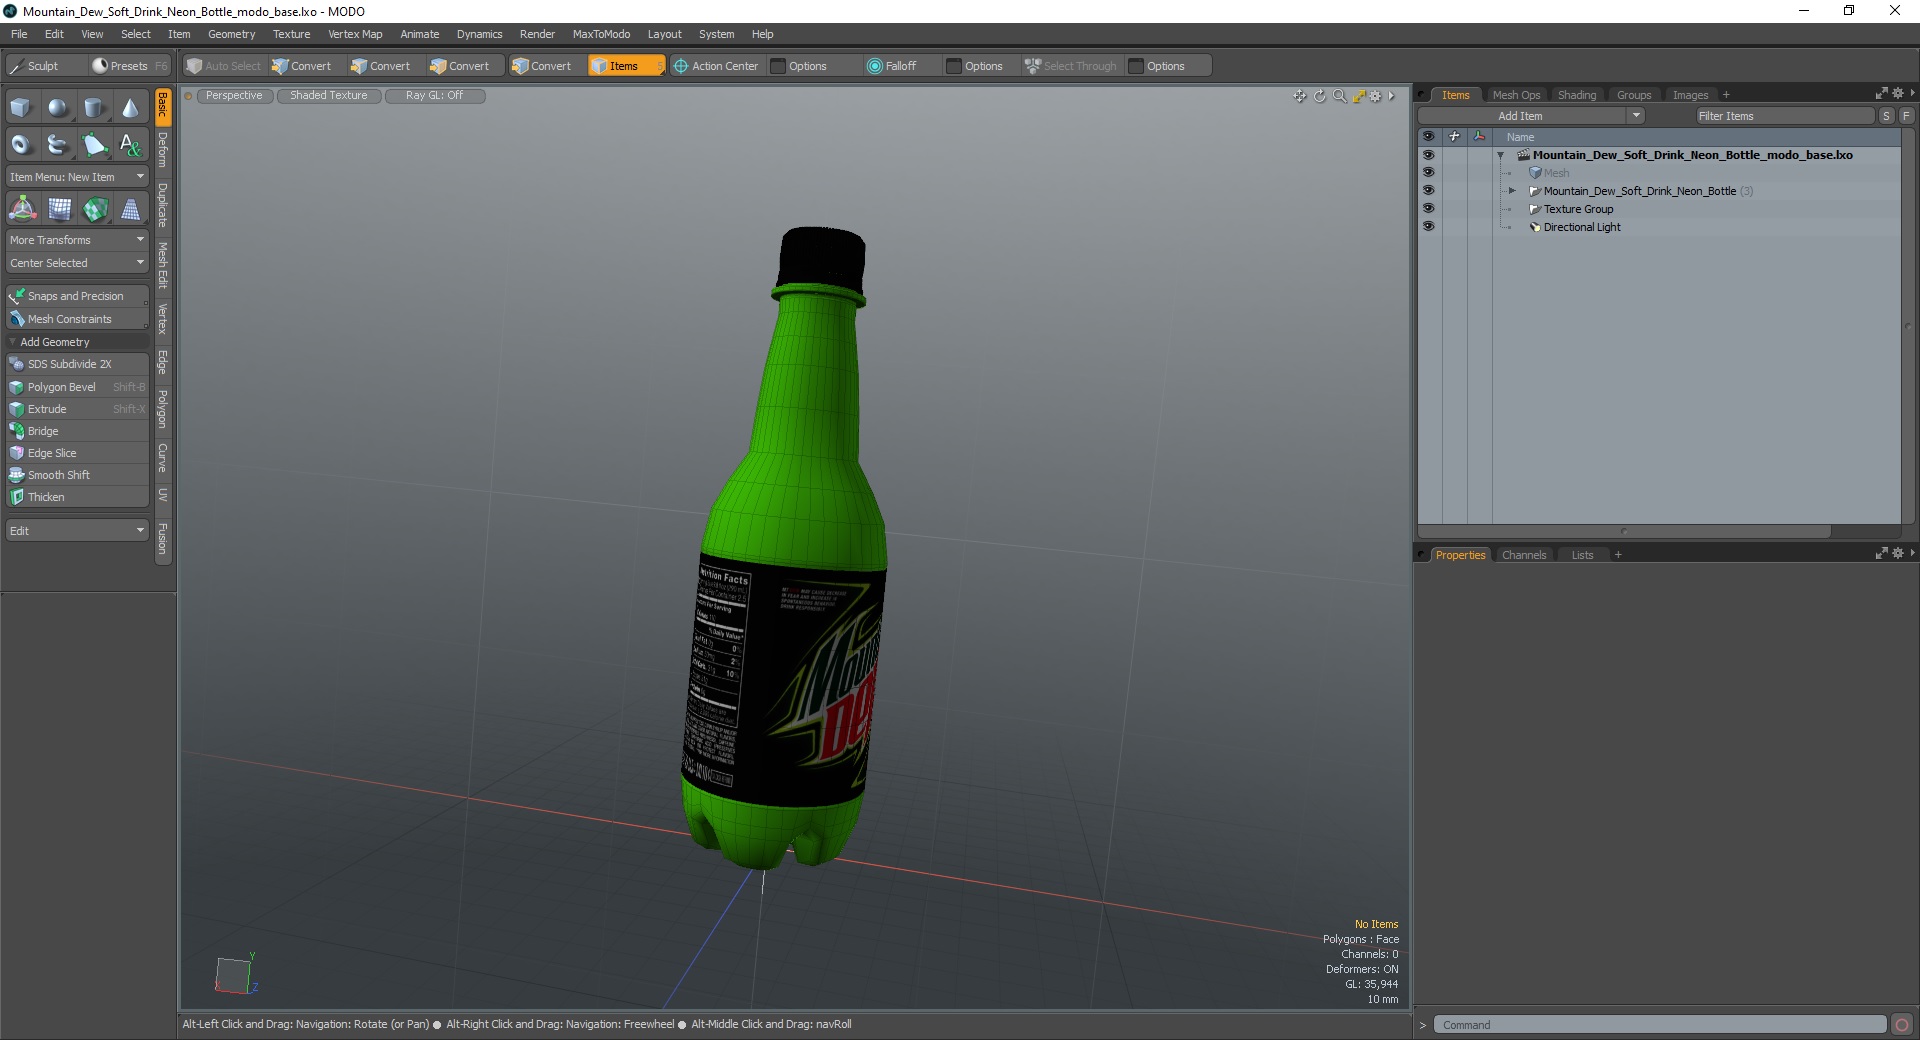Open the Geometry menu
The image size is (1920, 1040).
click(231, 34)
